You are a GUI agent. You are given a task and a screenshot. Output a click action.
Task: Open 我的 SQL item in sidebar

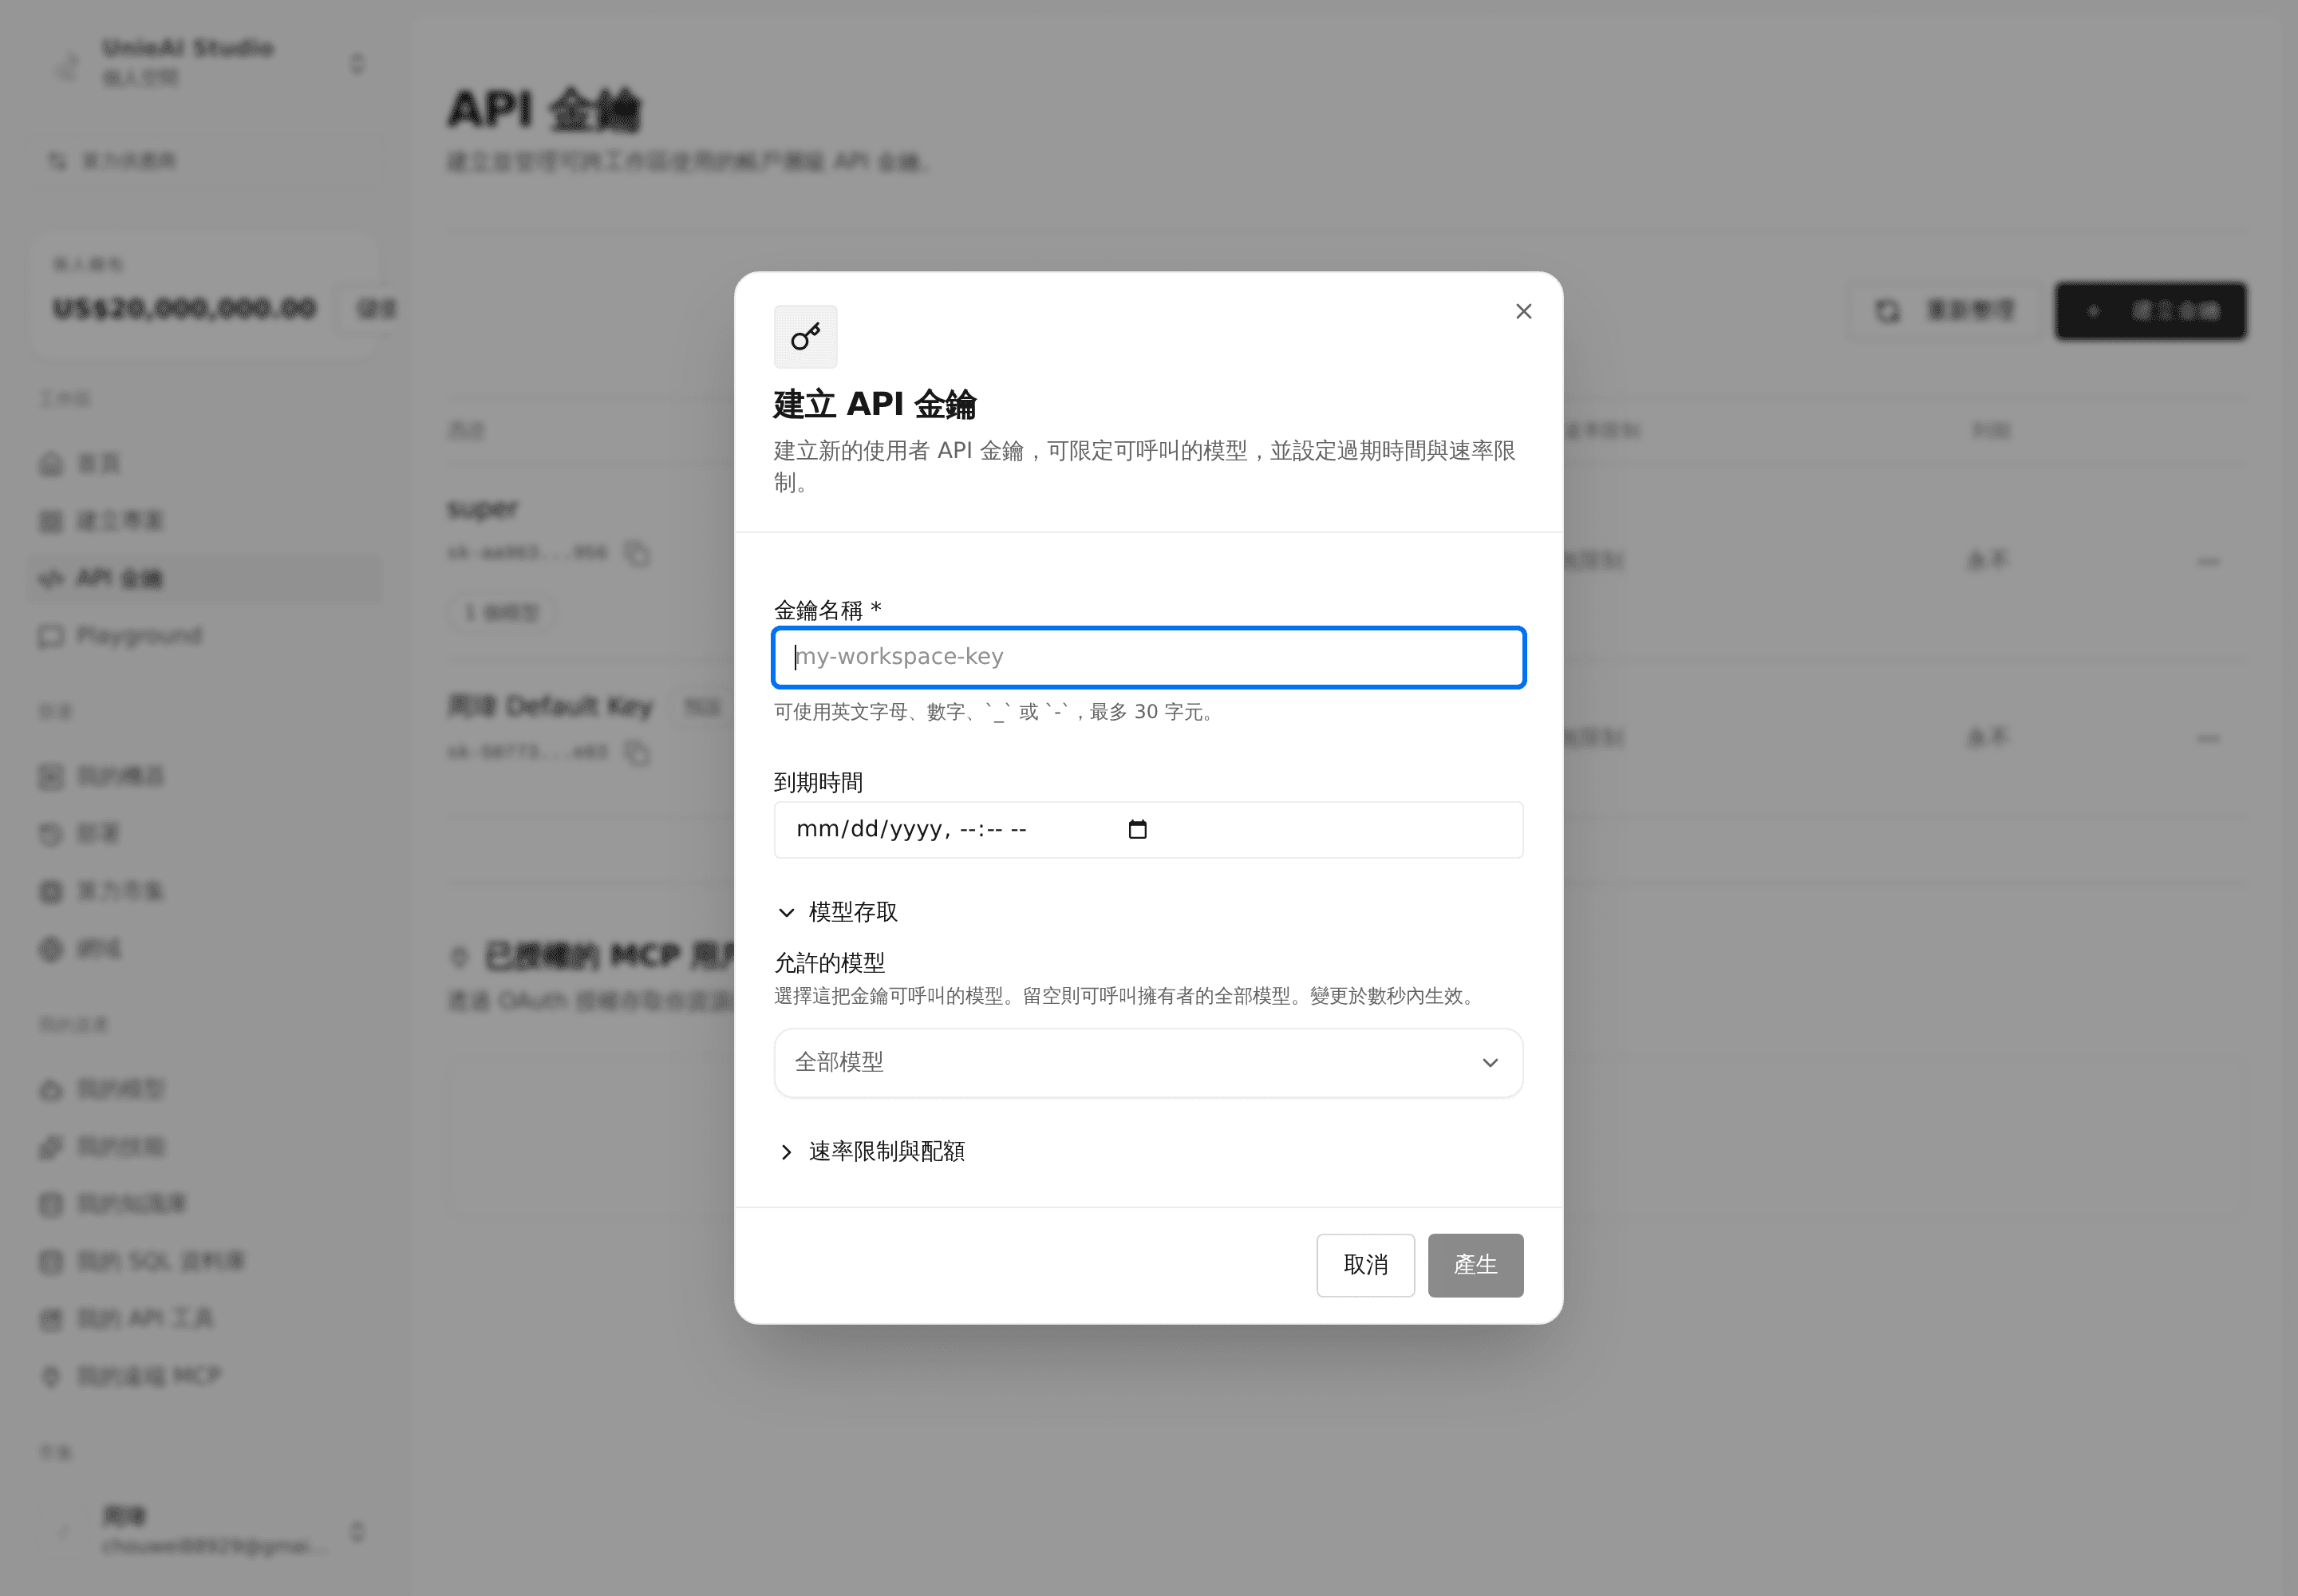pyautogui.click(x=204, y=1261)
